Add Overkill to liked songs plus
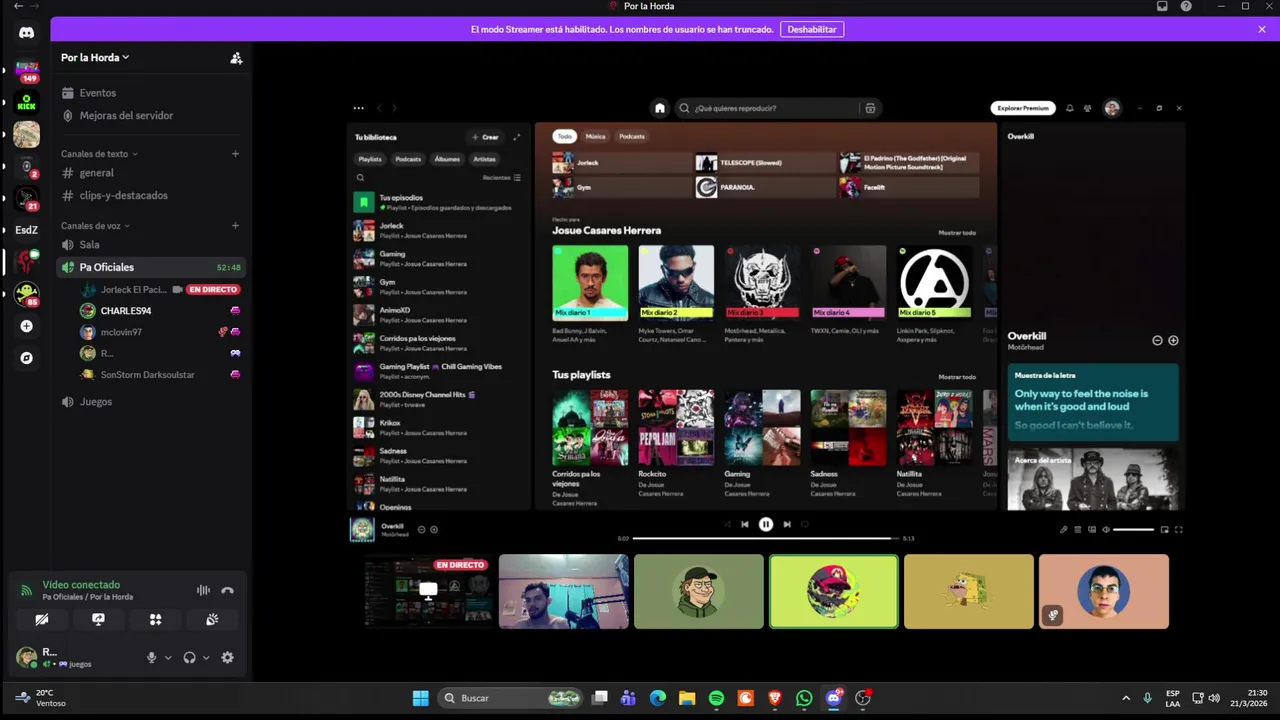This screenshot has width=1280, height=720. (1173, 340)
